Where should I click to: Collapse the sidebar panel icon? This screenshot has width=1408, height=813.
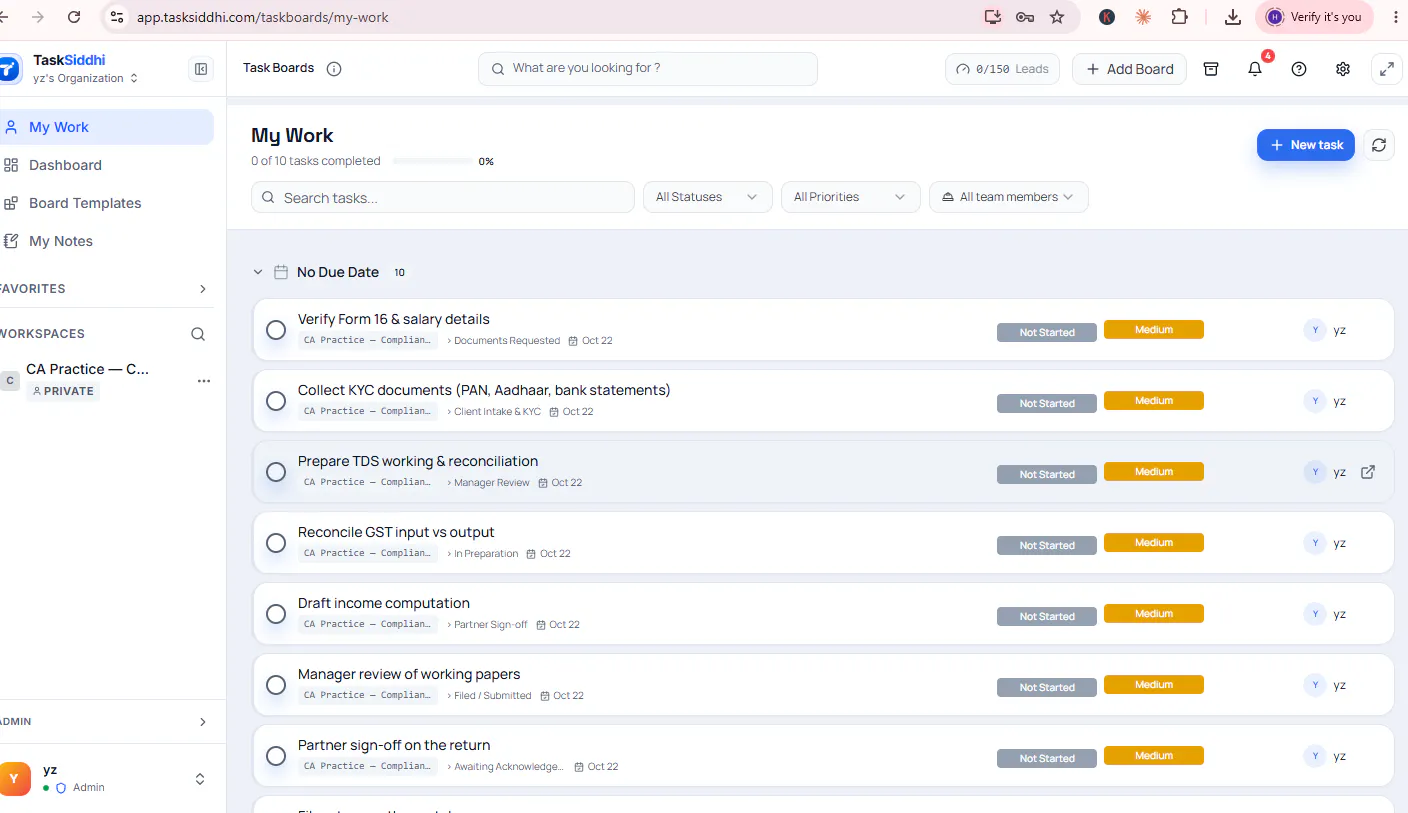(x=201, y=69)
